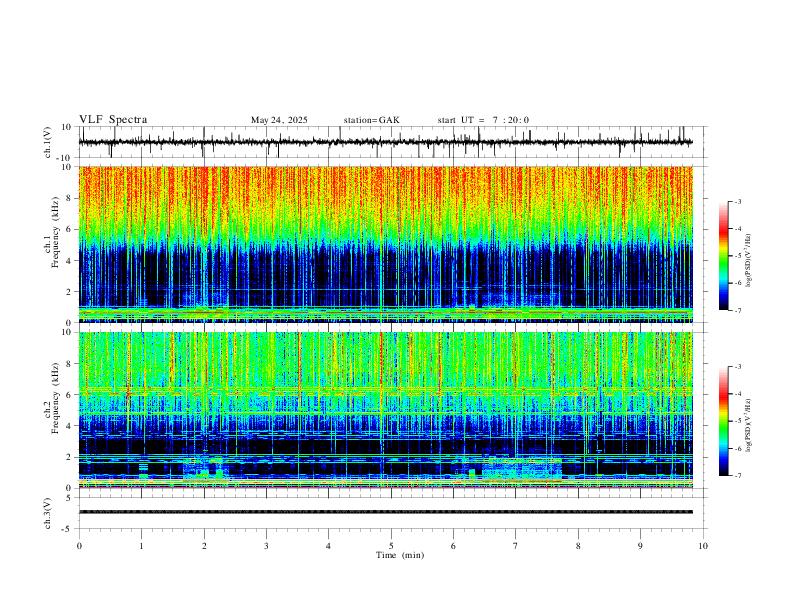Select ch.2 "Frequency (kHz)" axis label
The width and height of the screenshot is (792, 612).
(56, 398)
